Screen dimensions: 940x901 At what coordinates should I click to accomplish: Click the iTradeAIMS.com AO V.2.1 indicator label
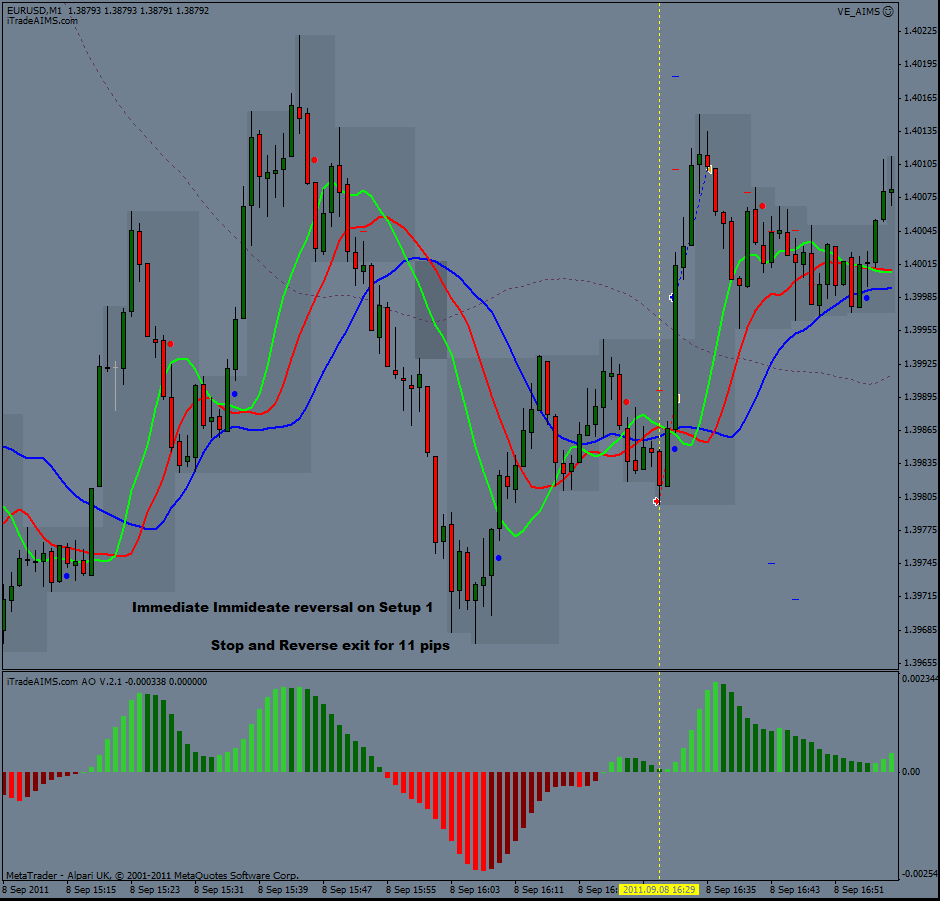pyautogui.click(x=107, y=682)
